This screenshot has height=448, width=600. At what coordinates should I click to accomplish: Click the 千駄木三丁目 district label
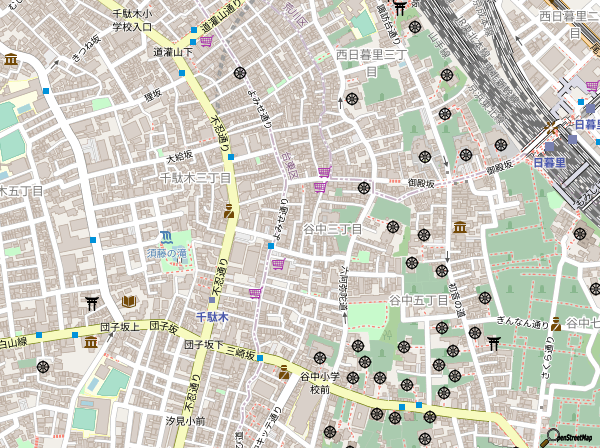click(x=195, y=177)
